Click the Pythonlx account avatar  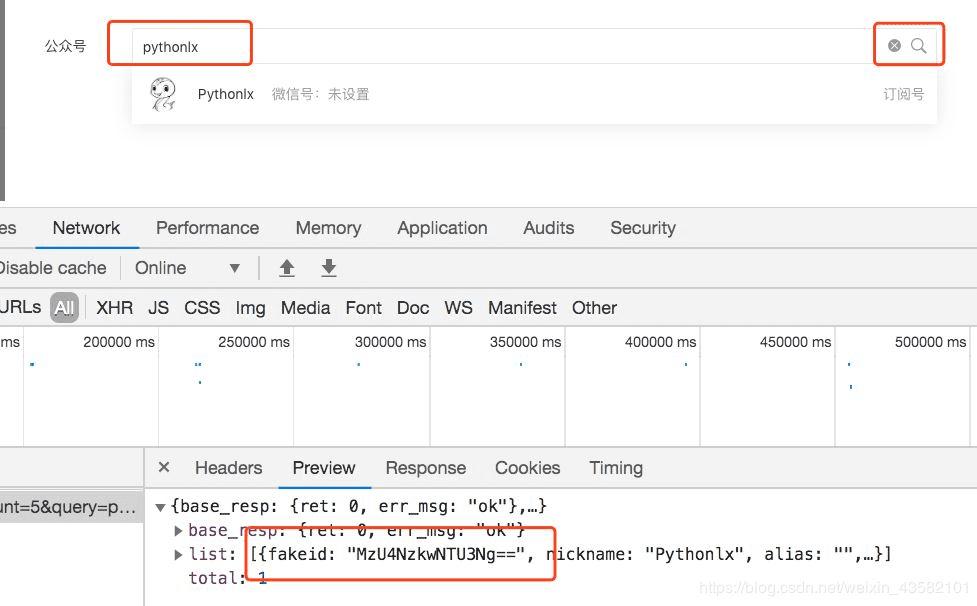tap(163, 94)
